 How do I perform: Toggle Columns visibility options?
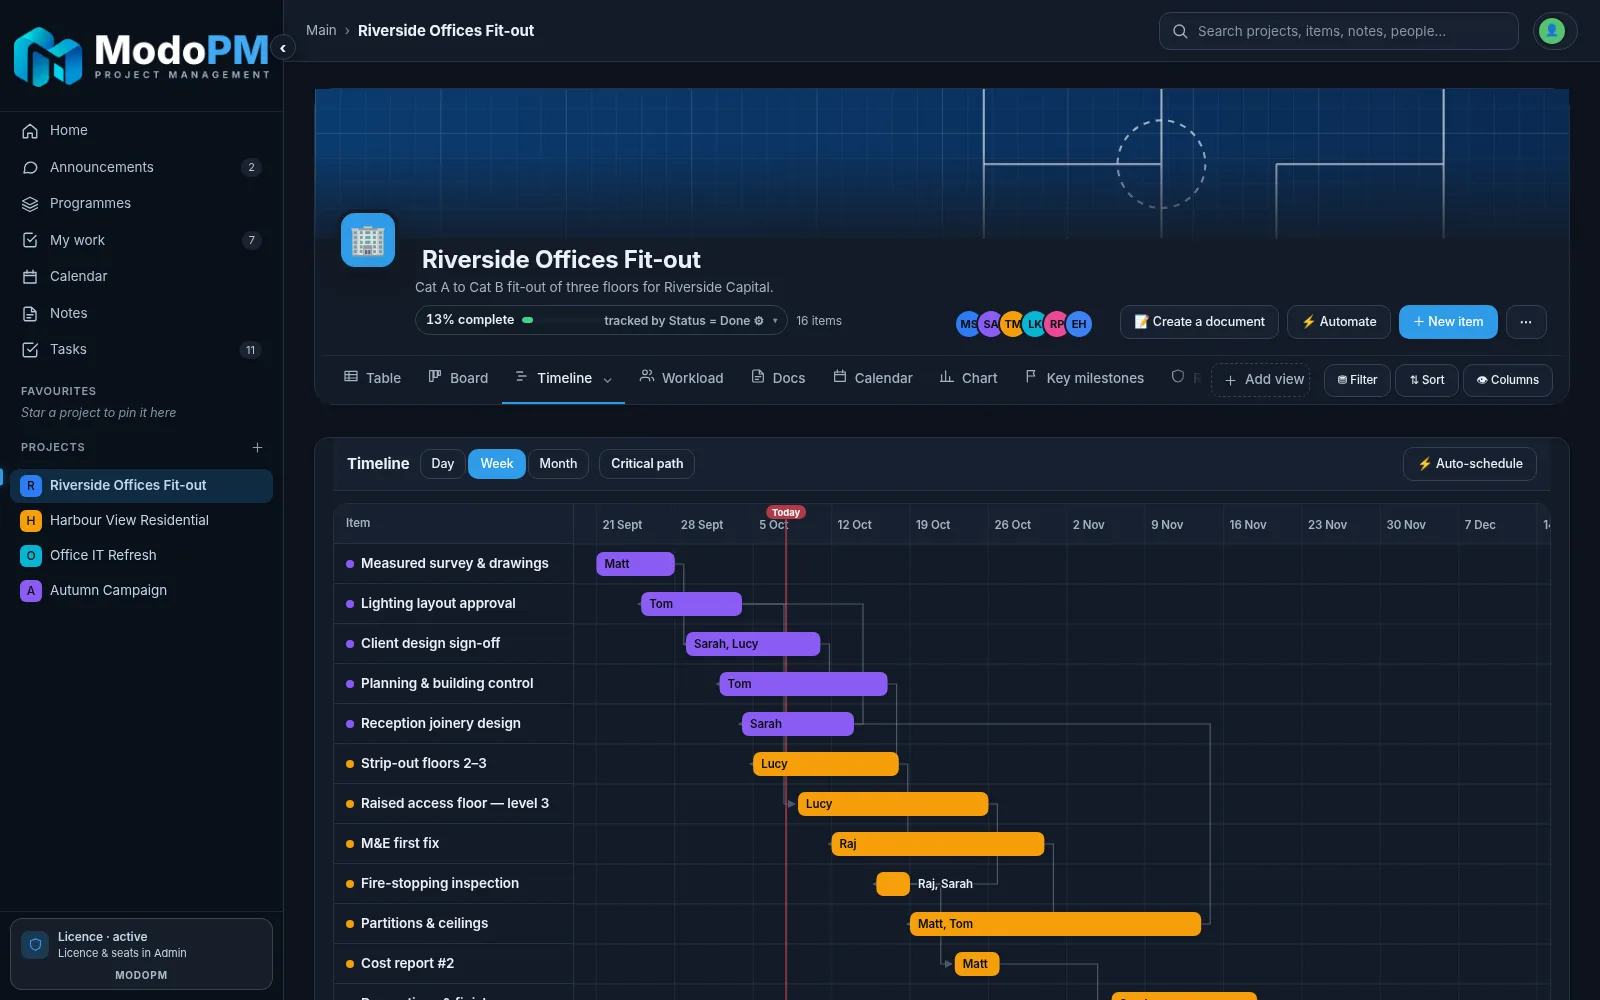pos(1508,380)
